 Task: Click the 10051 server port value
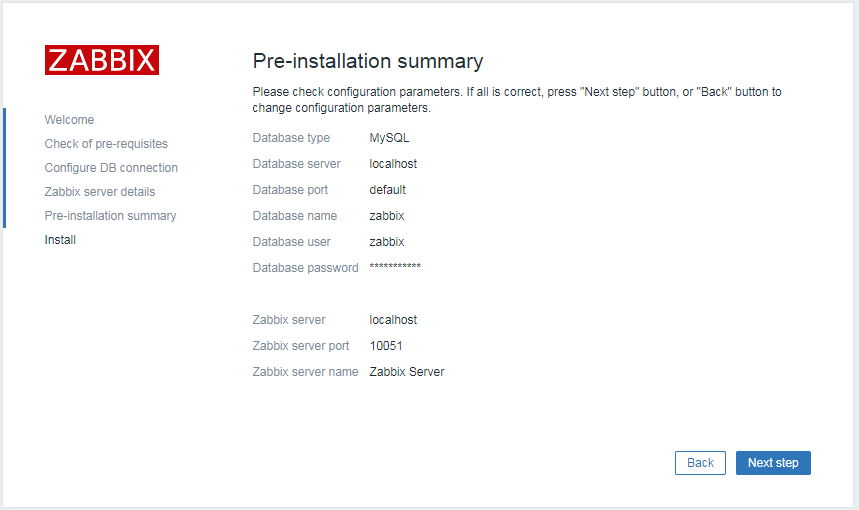click(x=386, y=346)
